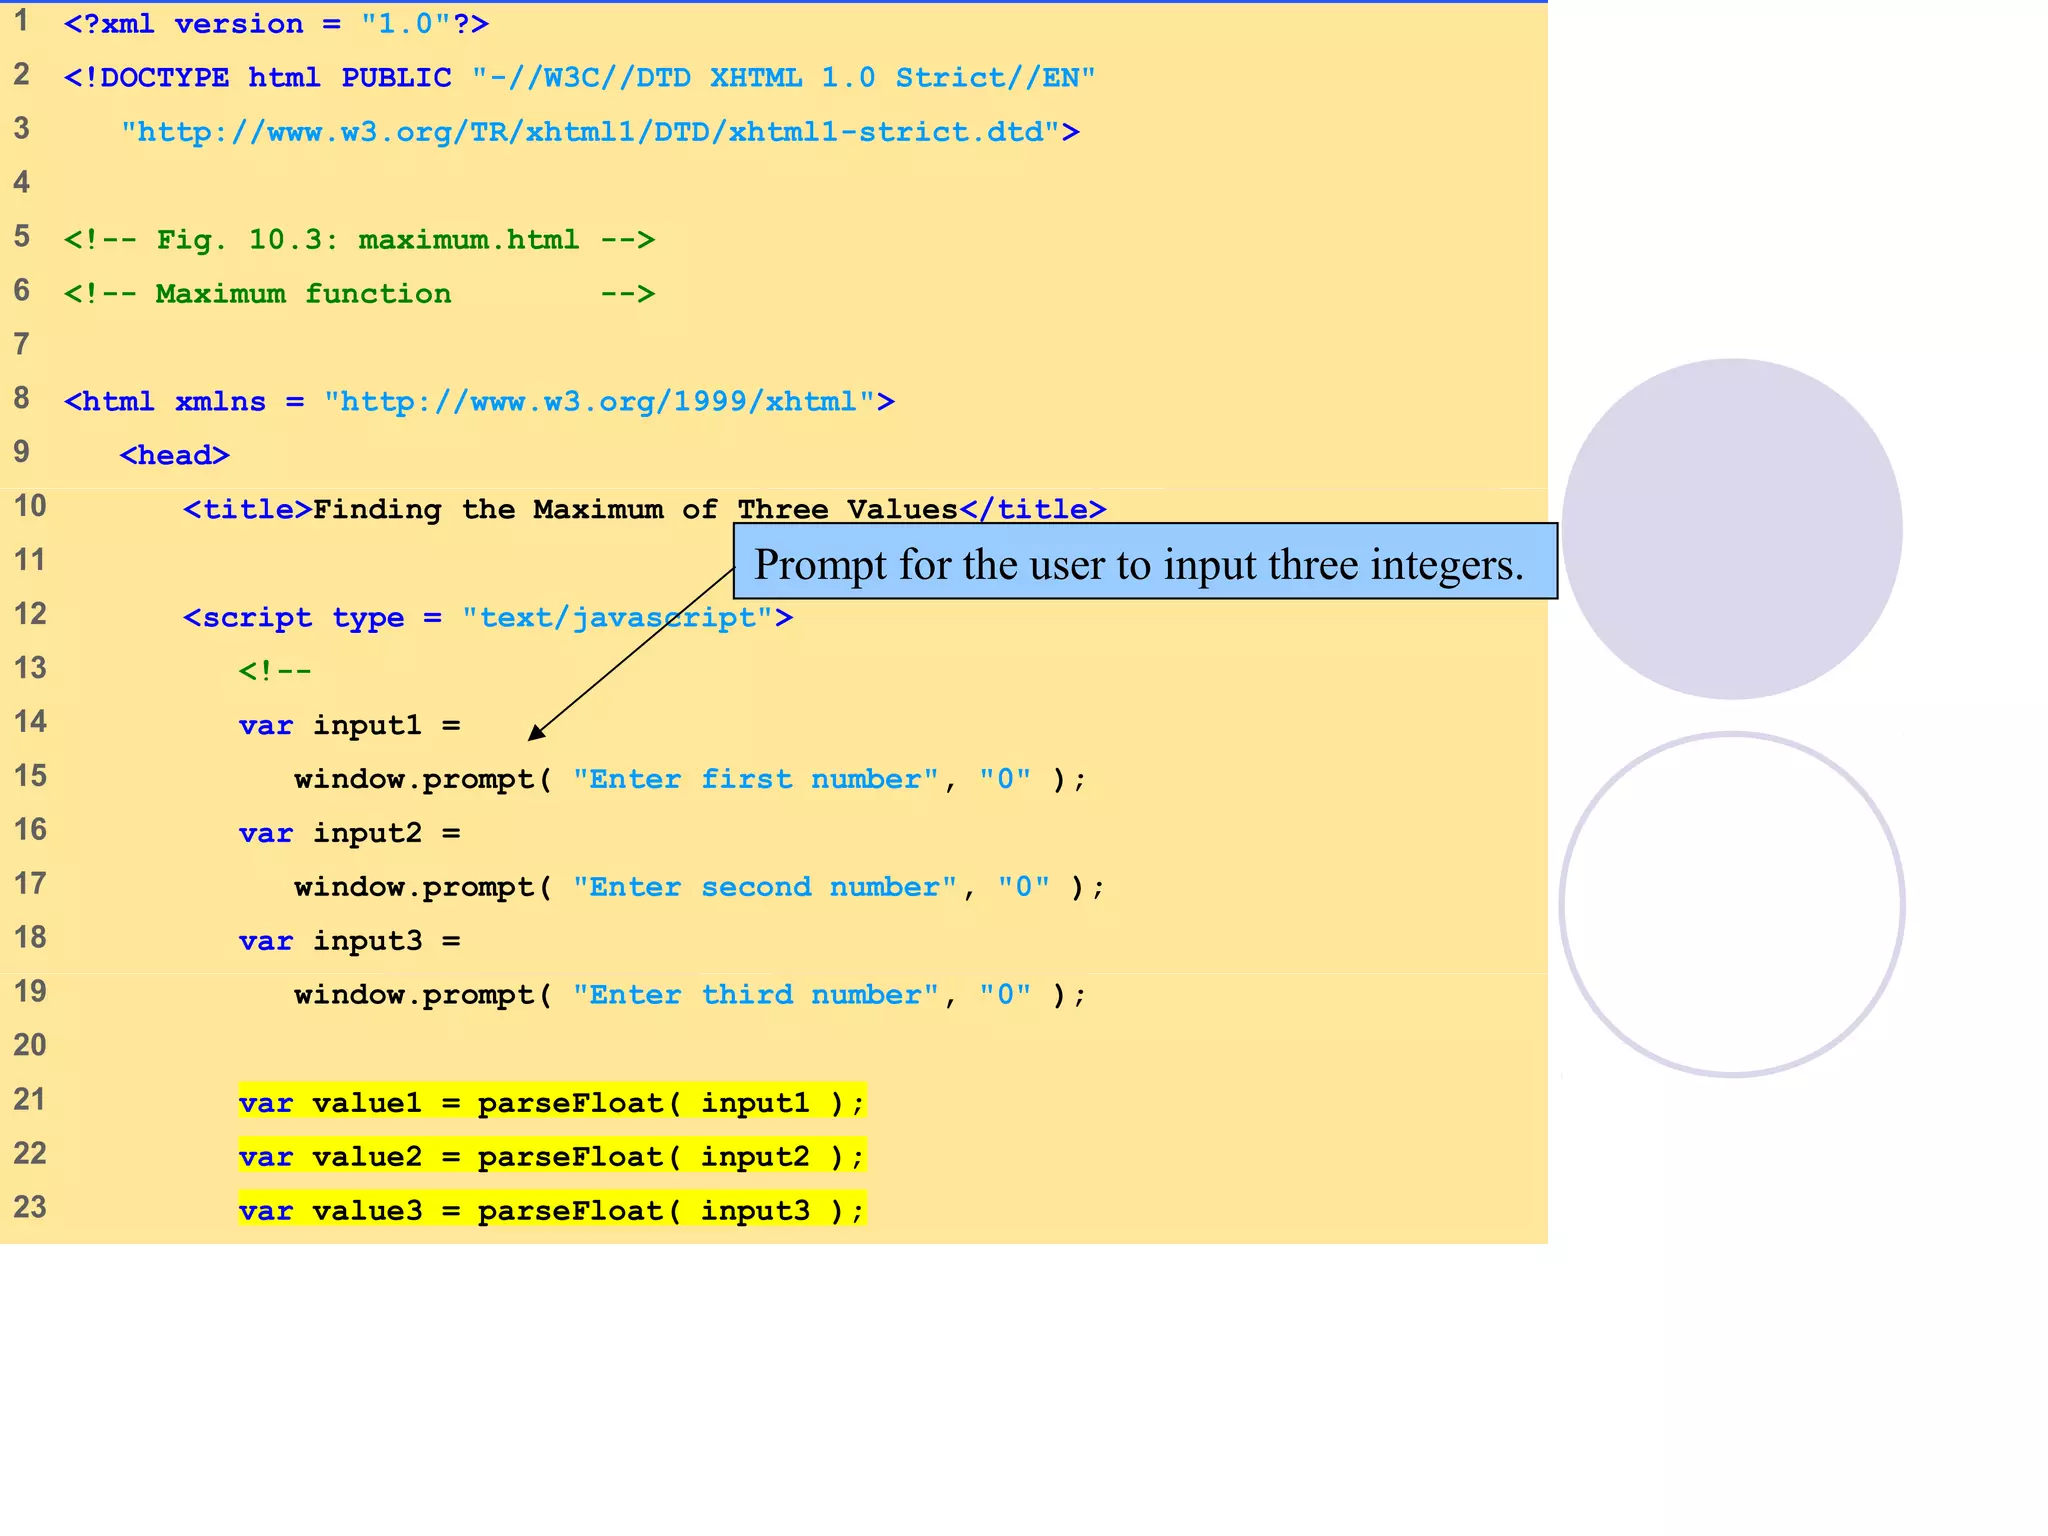
Task: Click line number 12
Action: tap(30, 614)
